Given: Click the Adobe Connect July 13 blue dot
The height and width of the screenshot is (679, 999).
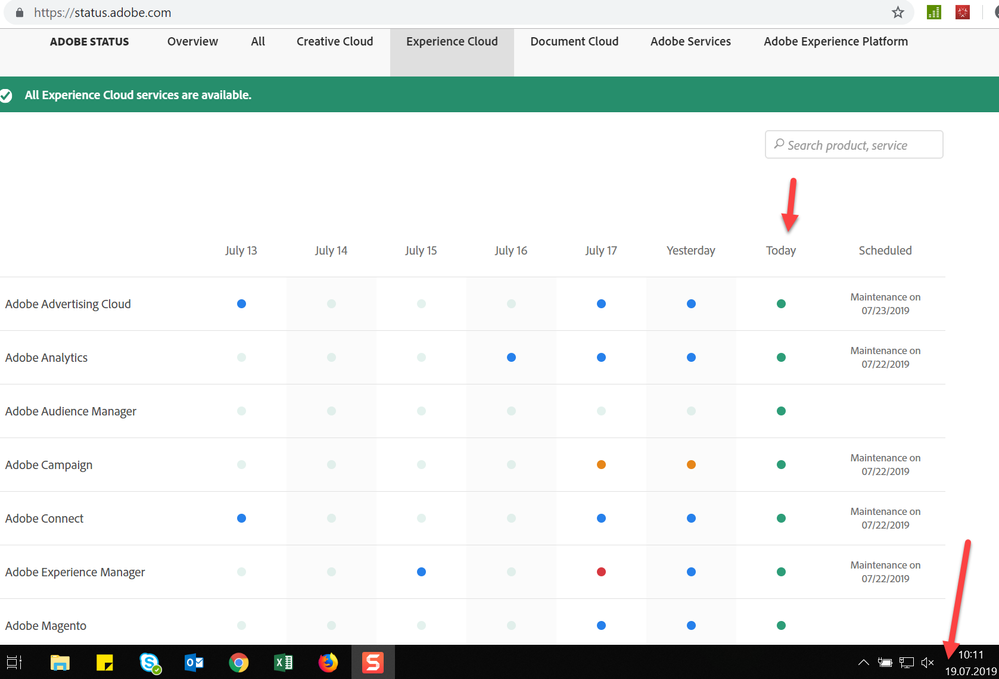Looking at the screenshot, I should tap(241, 518).
